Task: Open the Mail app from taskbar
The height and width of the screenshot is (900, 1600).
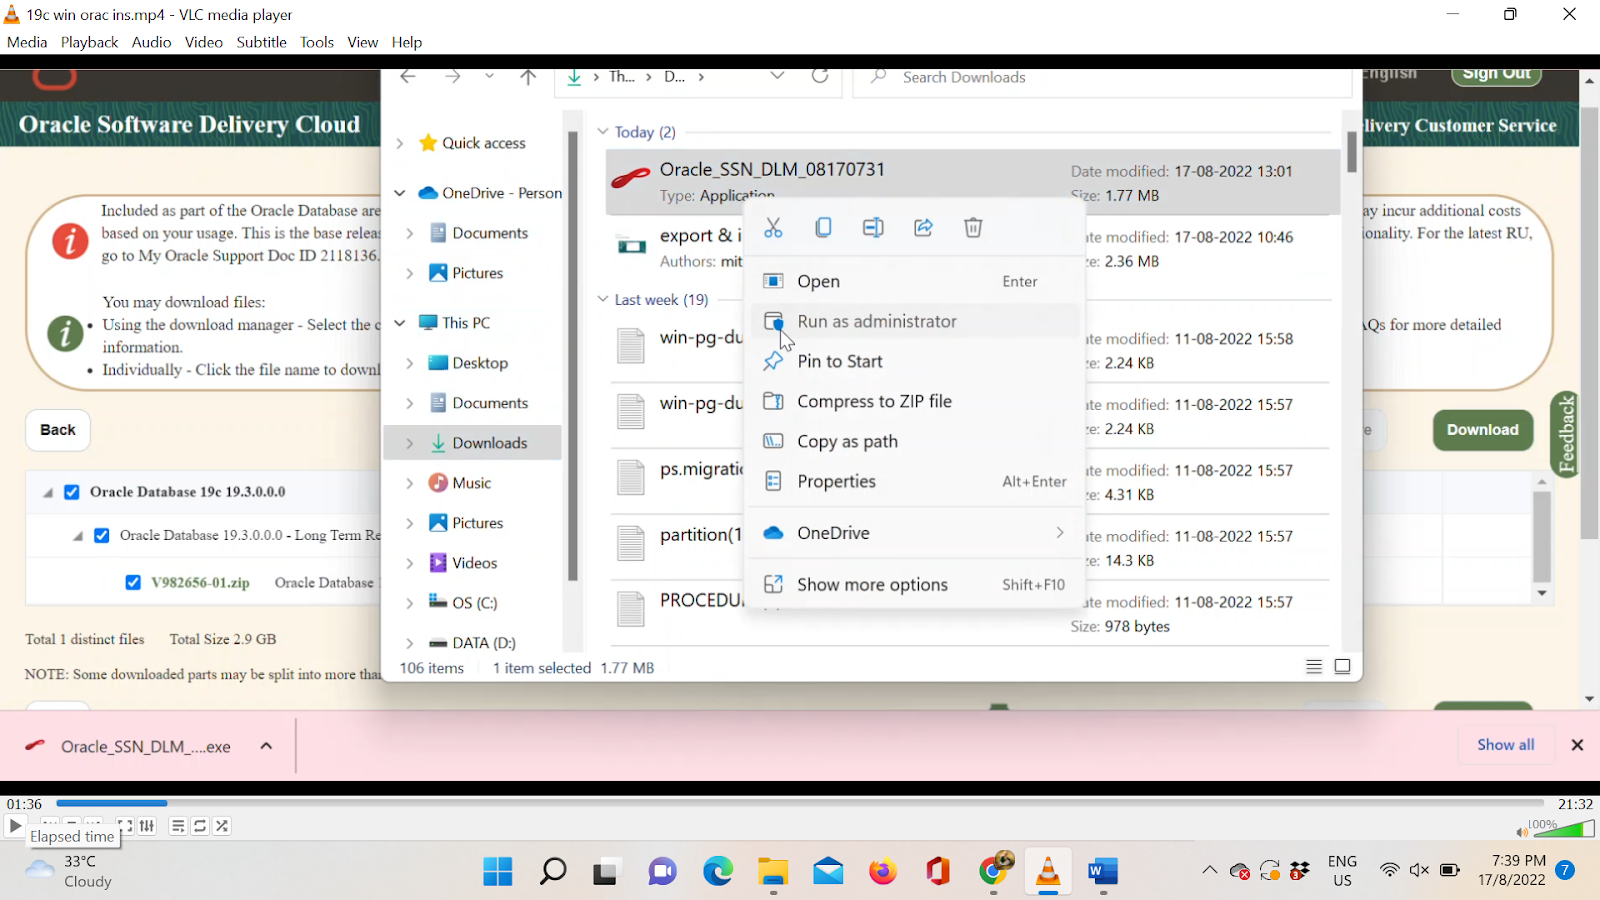Action: coord(828,872)
